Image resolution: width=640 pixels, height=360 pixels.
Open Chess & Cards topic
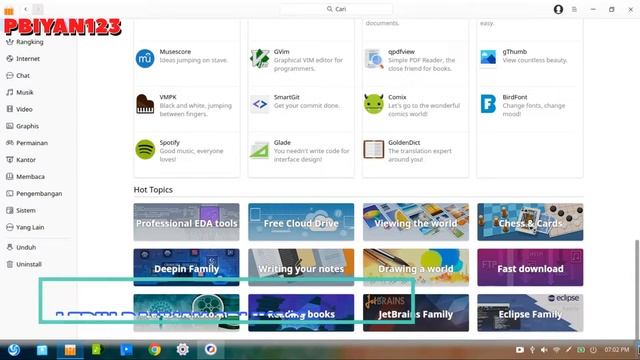coord(530,222)
